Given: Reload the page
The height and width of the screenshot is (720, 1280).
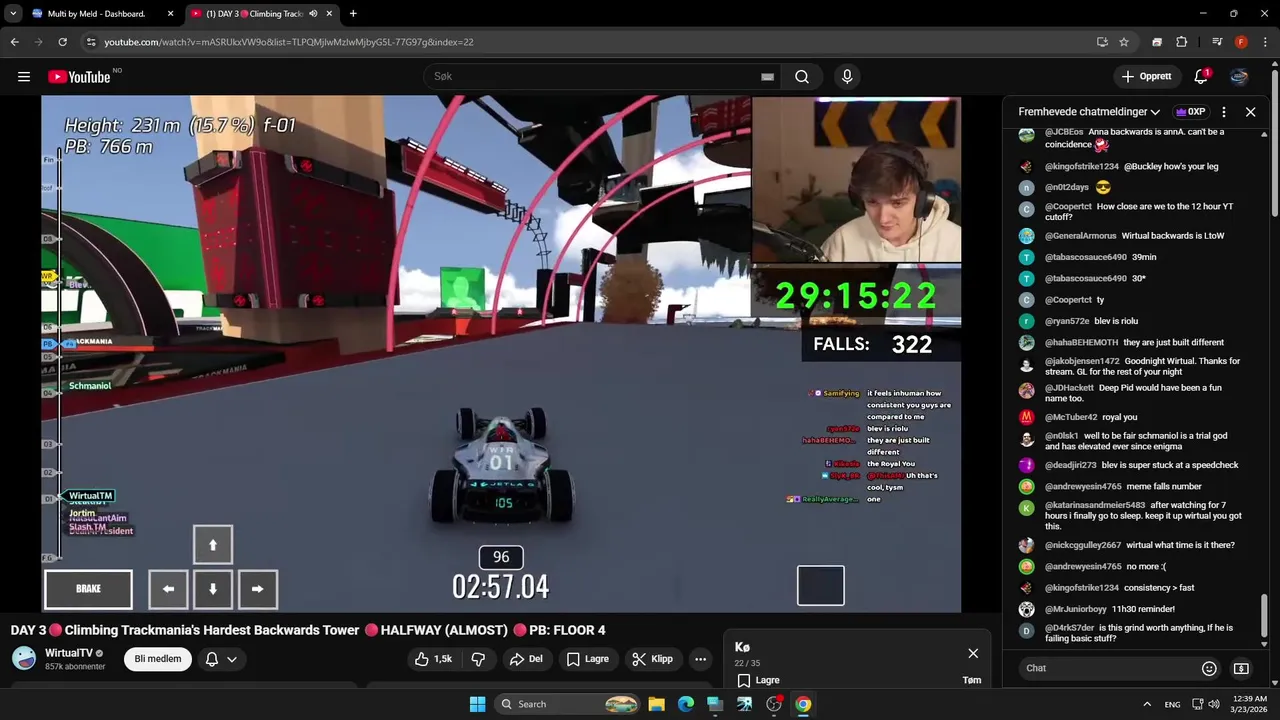Looking at the screenshot, I should 62,42.
